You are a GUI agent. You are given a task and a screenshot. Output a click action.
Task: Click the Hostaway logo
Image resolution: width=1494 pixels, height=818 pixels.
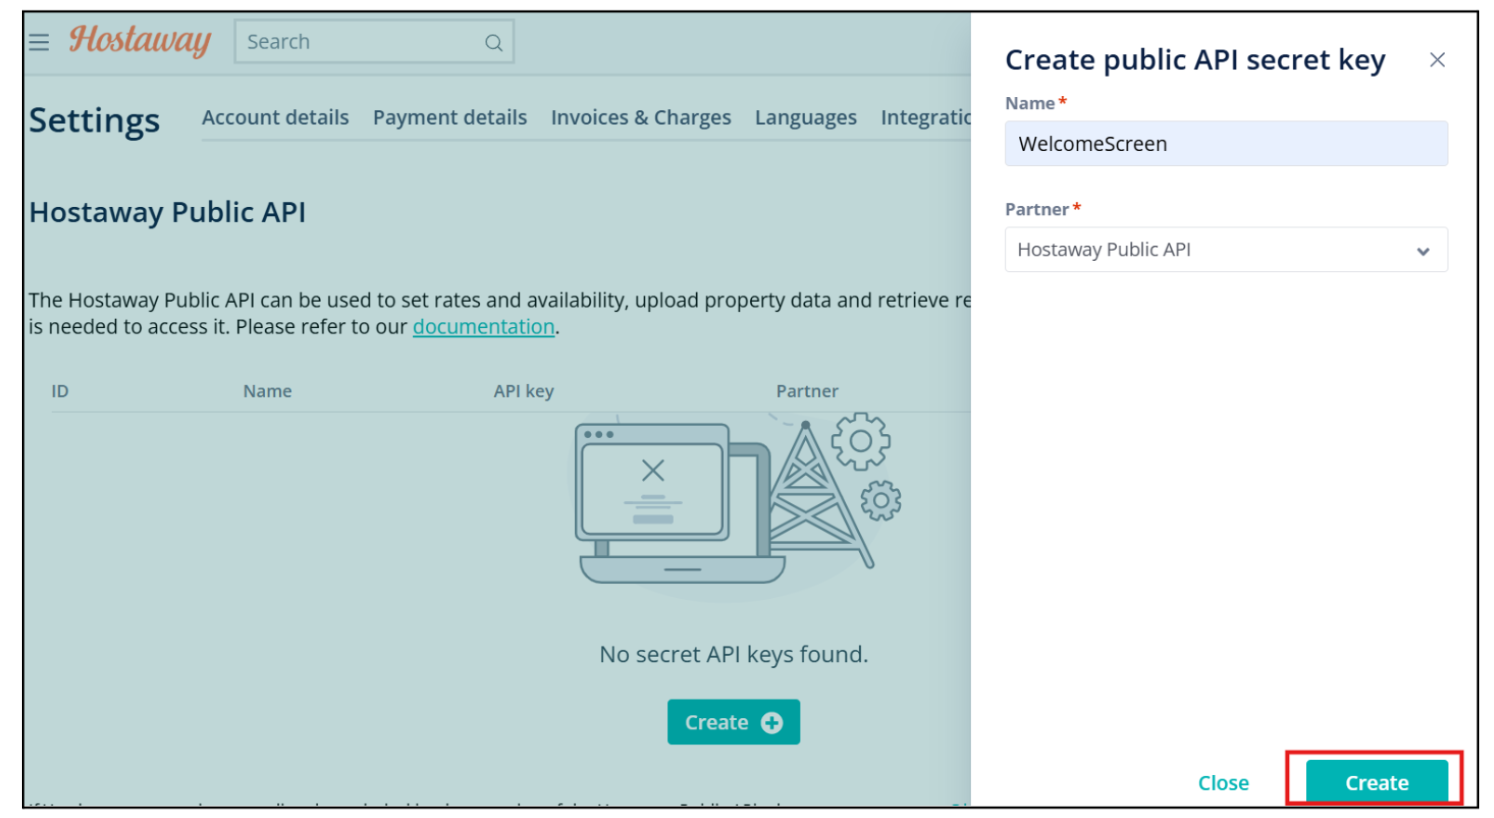click(x=140, y=41)
